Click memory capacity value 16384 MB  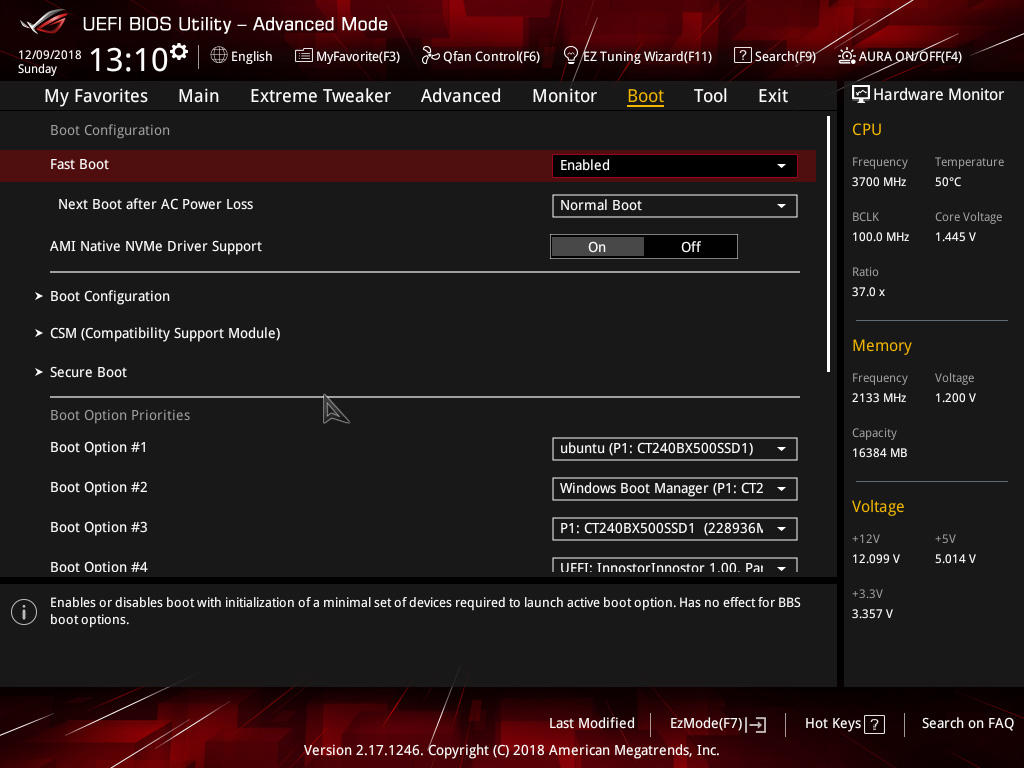879,453
